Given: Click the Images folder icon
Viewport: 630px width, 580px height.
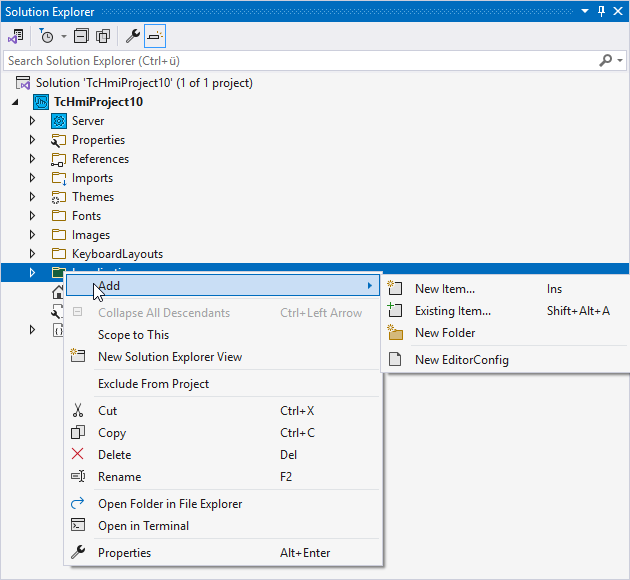Looking at the screenshot, I should pos(59,235).
